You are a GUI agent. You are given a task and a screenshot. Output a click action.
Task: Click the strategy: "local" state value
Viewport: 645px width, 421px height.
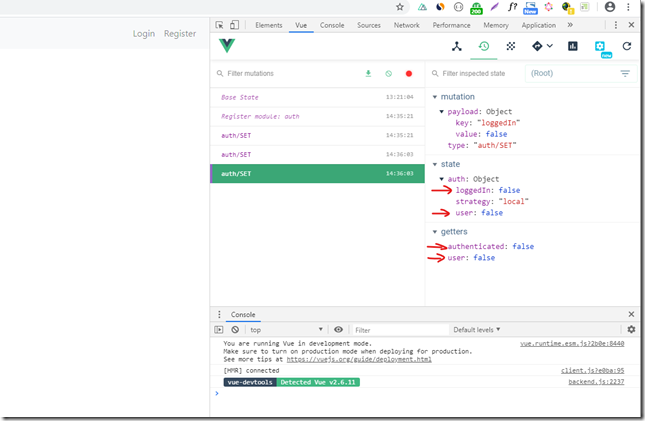click(x=492, y=202)
